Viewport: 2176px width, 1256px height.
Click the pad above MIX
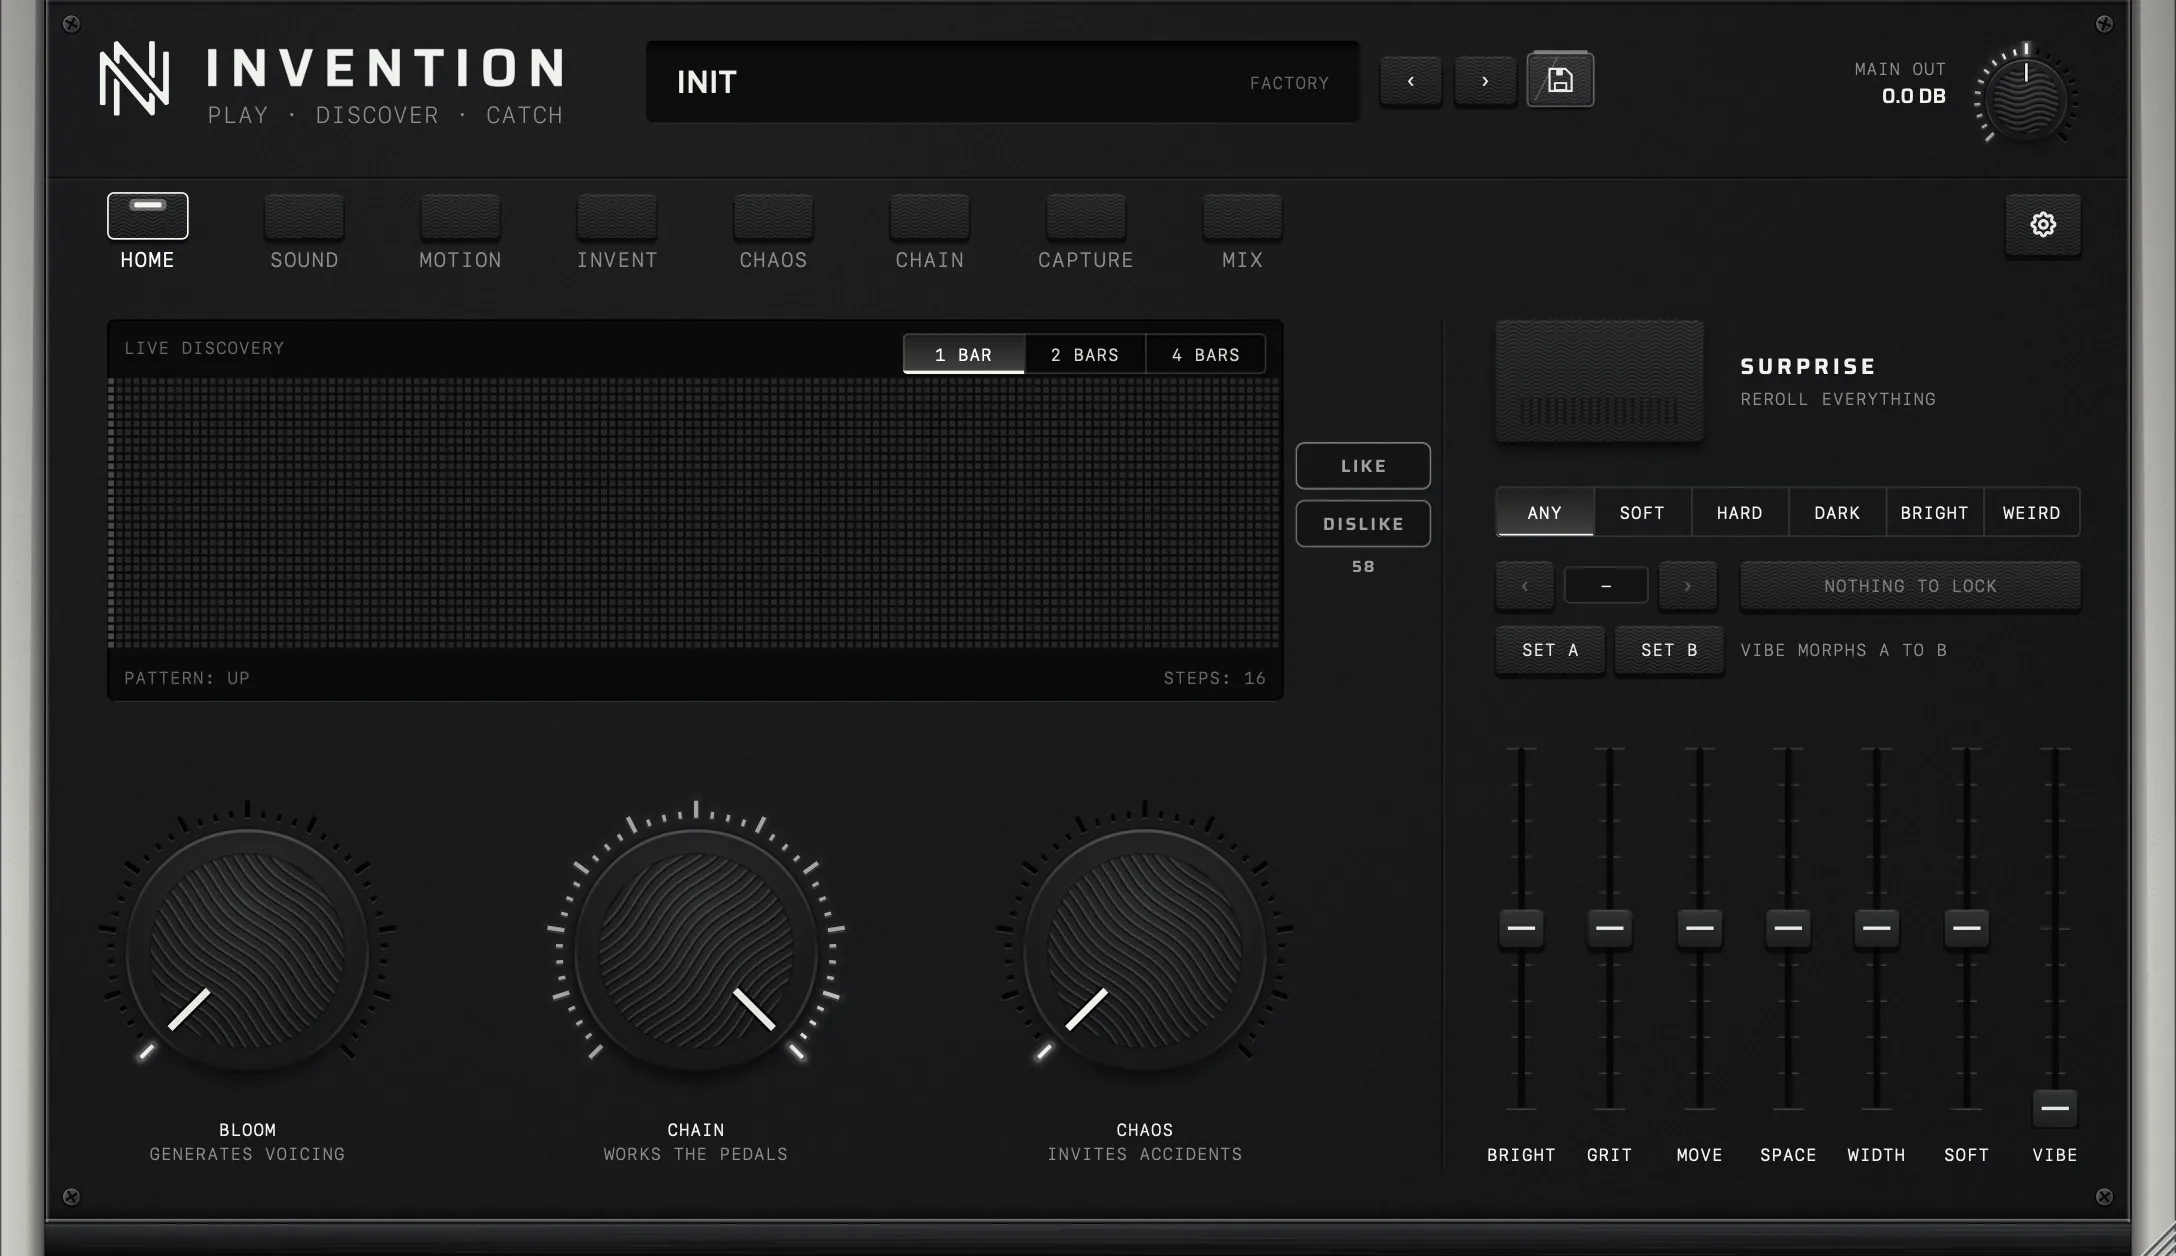1242,217
